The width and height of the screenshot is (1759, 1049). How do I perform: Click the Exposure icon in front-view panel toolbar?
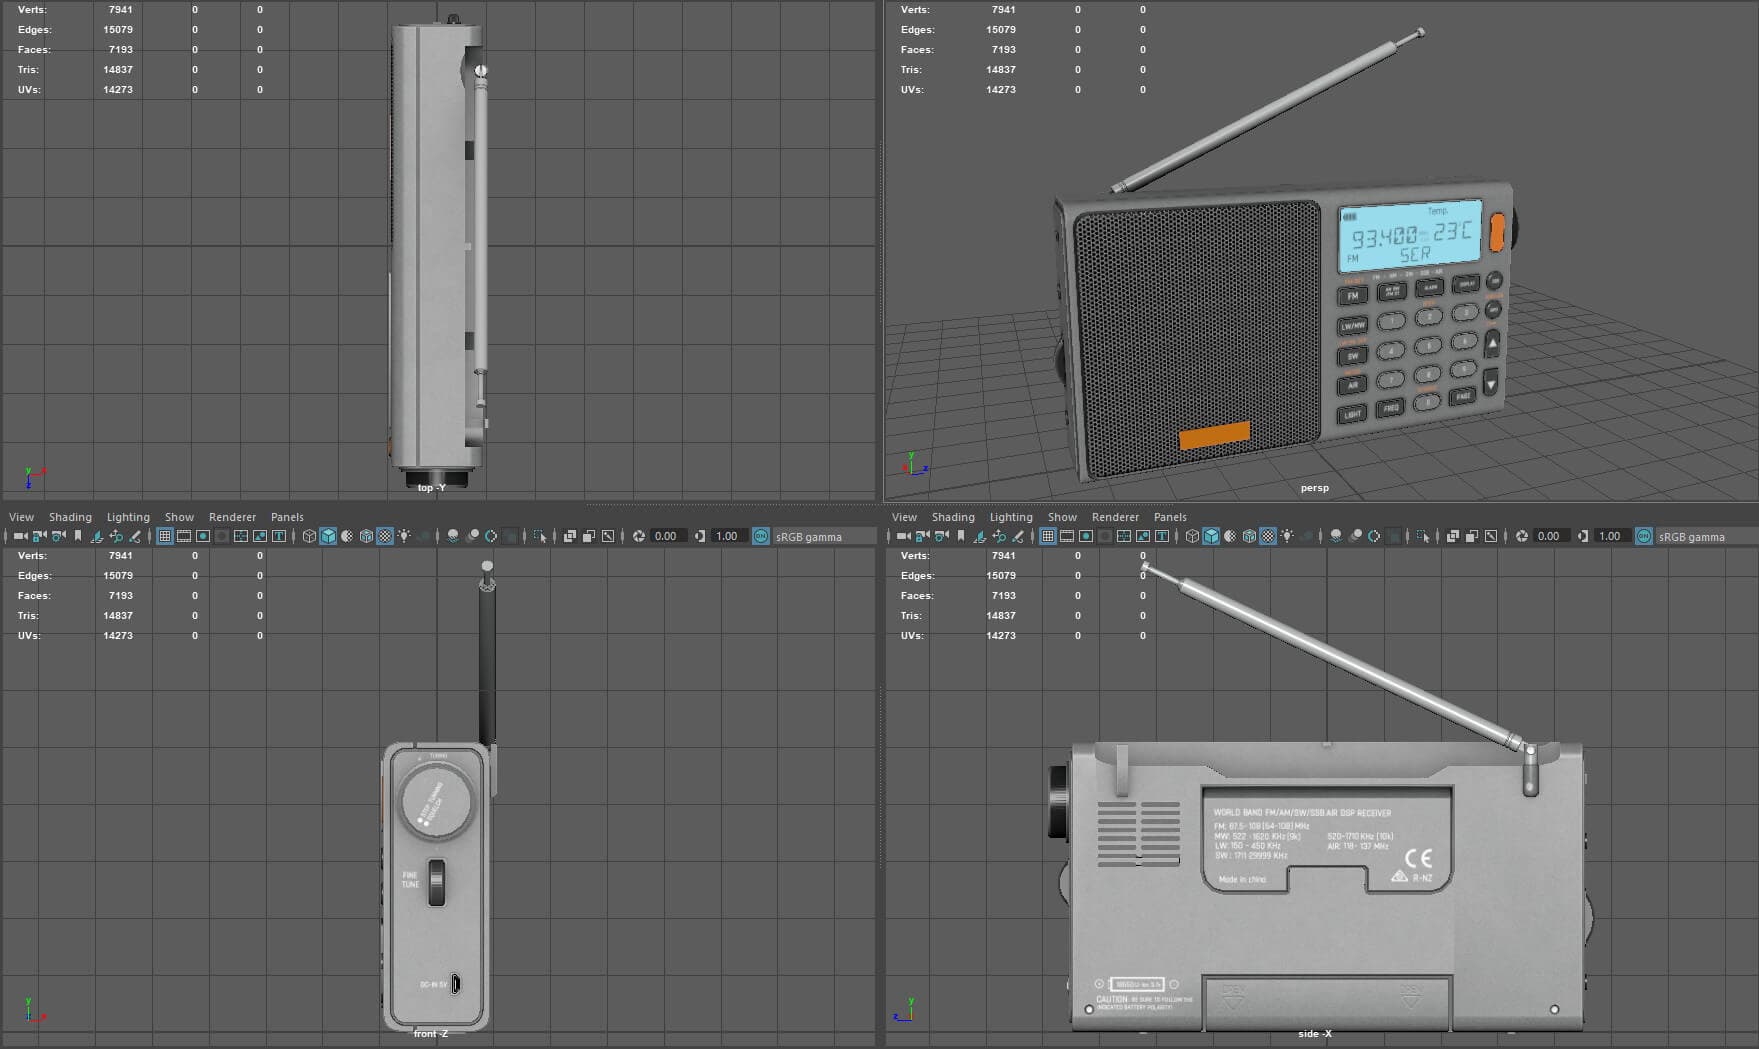pyautogui.click(x=639, y=536)
